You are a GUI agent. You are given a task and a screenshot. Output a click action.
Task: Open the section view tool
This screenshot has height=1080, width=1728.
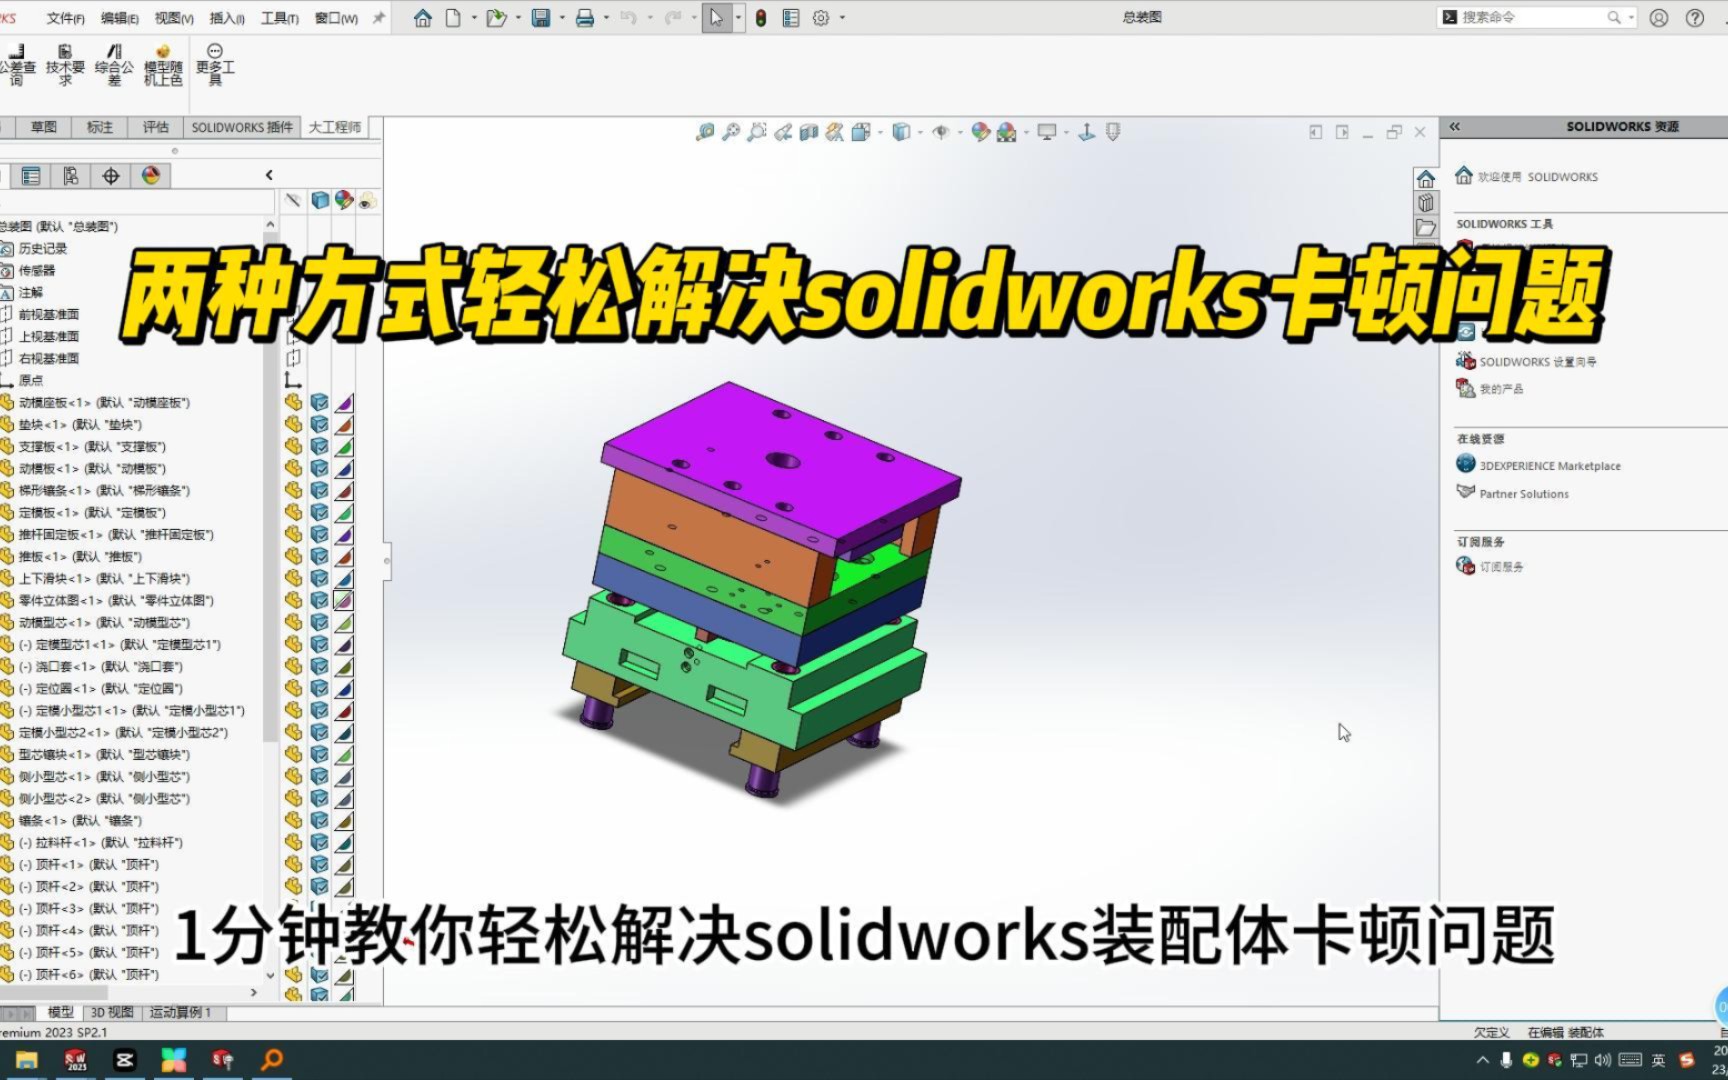click(809, 132)
